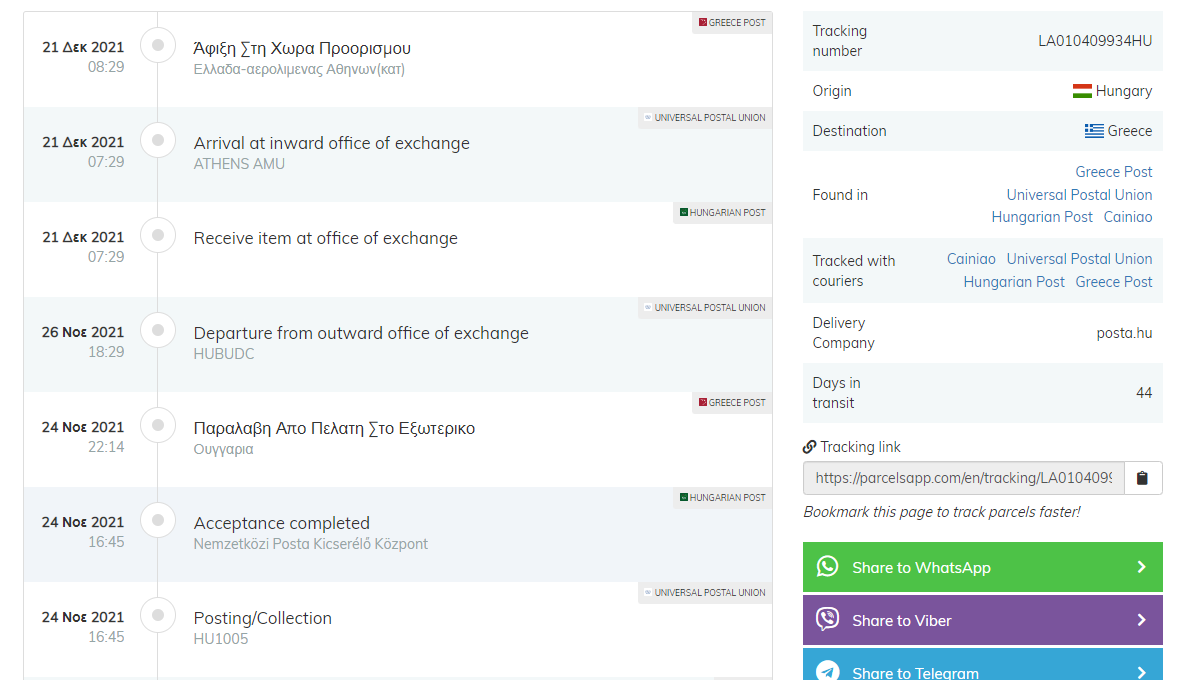Click Greece Post badge on Άφιξη event
The height and width of the screenshot is (680, 1177).
[732, 23]
